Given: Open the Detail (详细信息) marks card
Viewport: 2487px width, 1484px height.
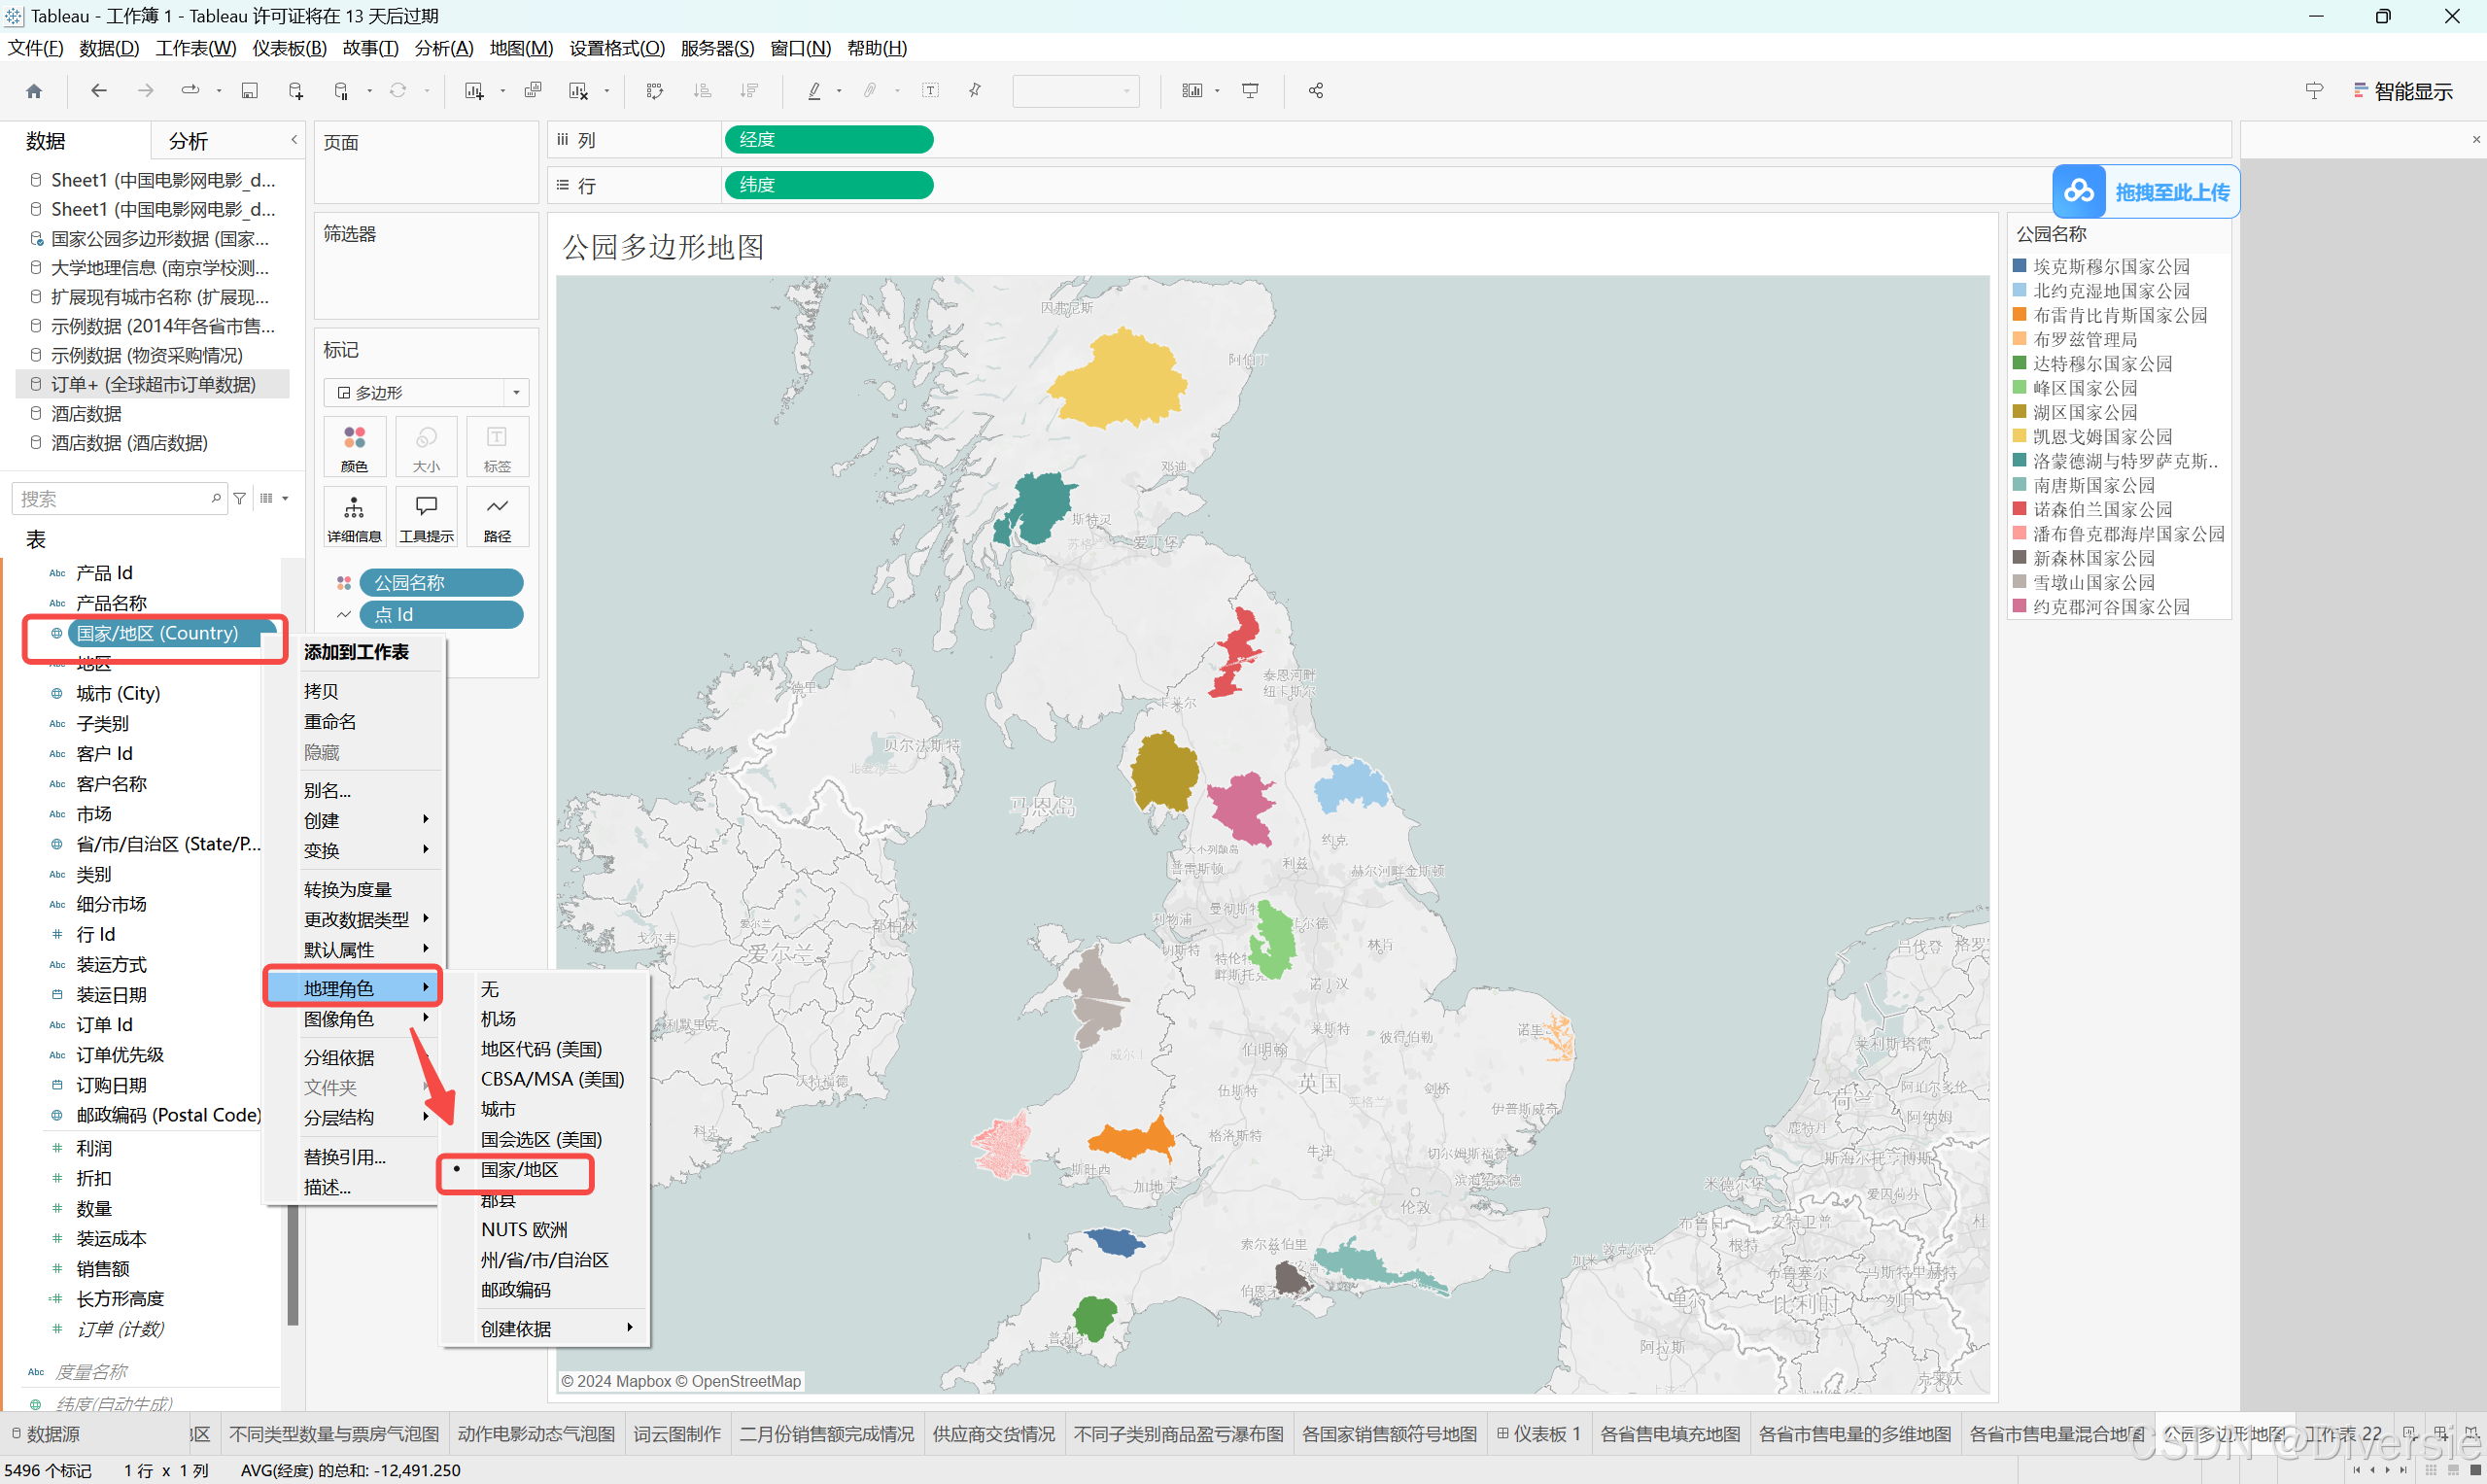Looking at the screenshot, I should pyautogui.click(x=354, y=517).
